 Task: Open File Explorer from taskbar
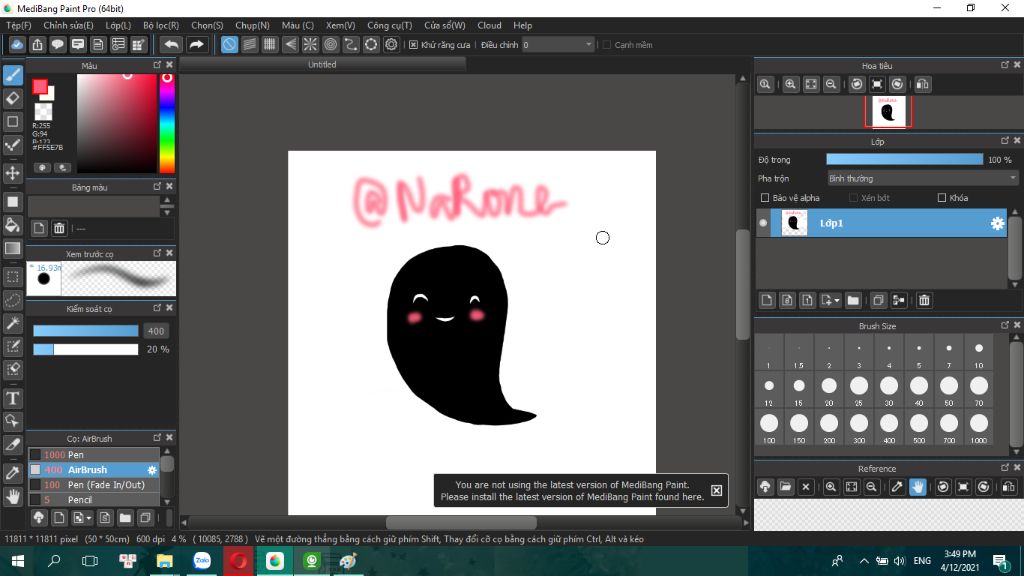coord(165,561)
